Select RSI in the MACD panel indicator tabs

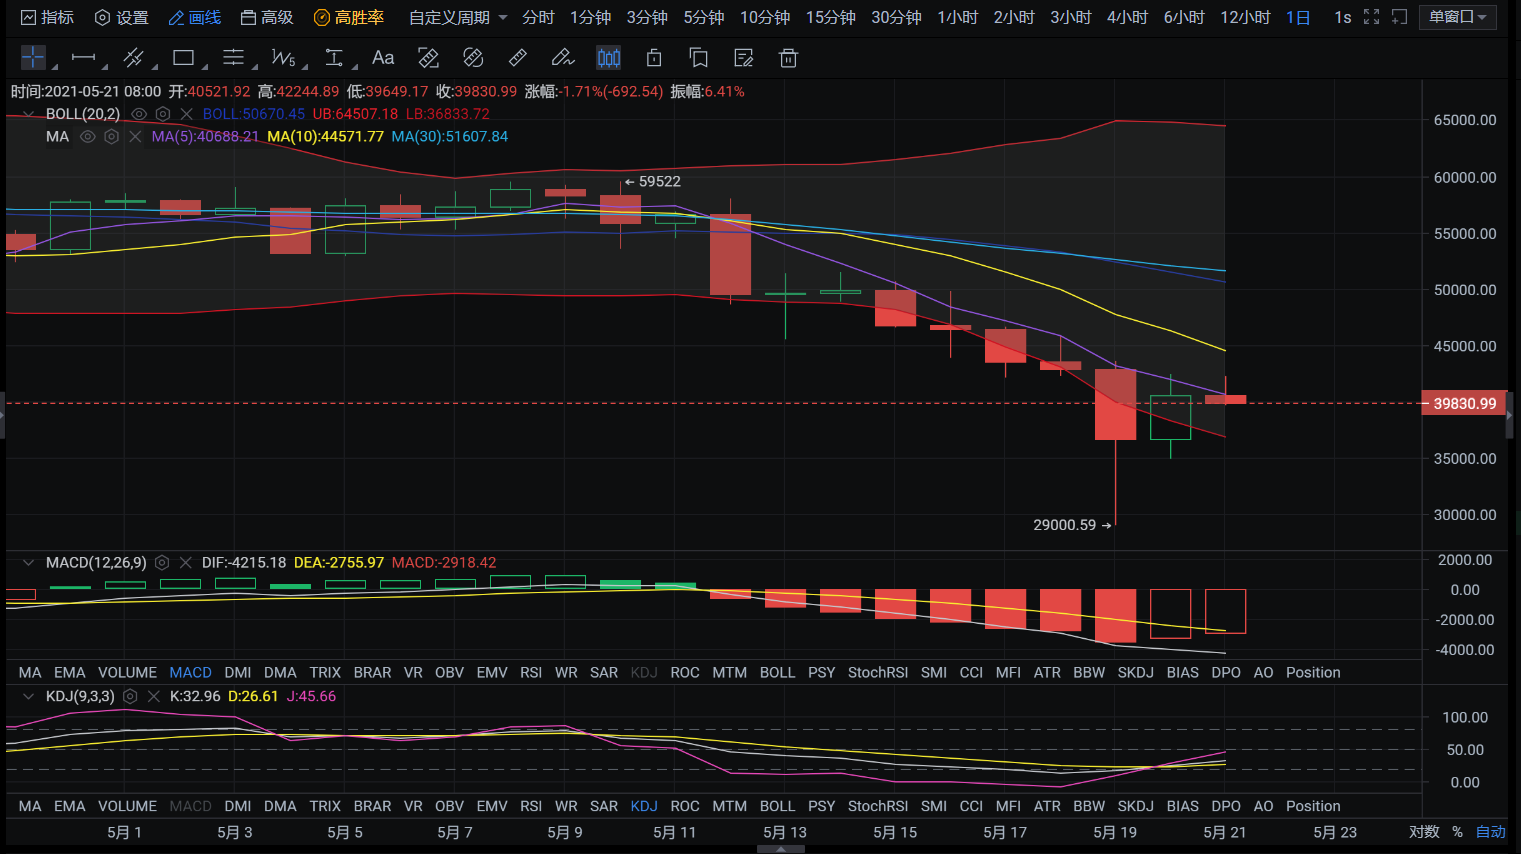531,673
